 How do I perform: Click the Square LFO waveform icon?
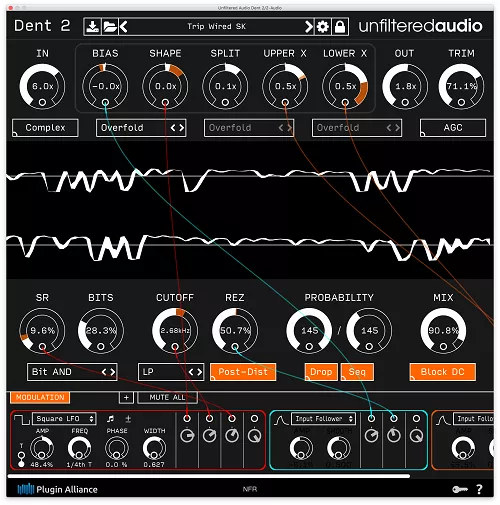tap(22, 419)
